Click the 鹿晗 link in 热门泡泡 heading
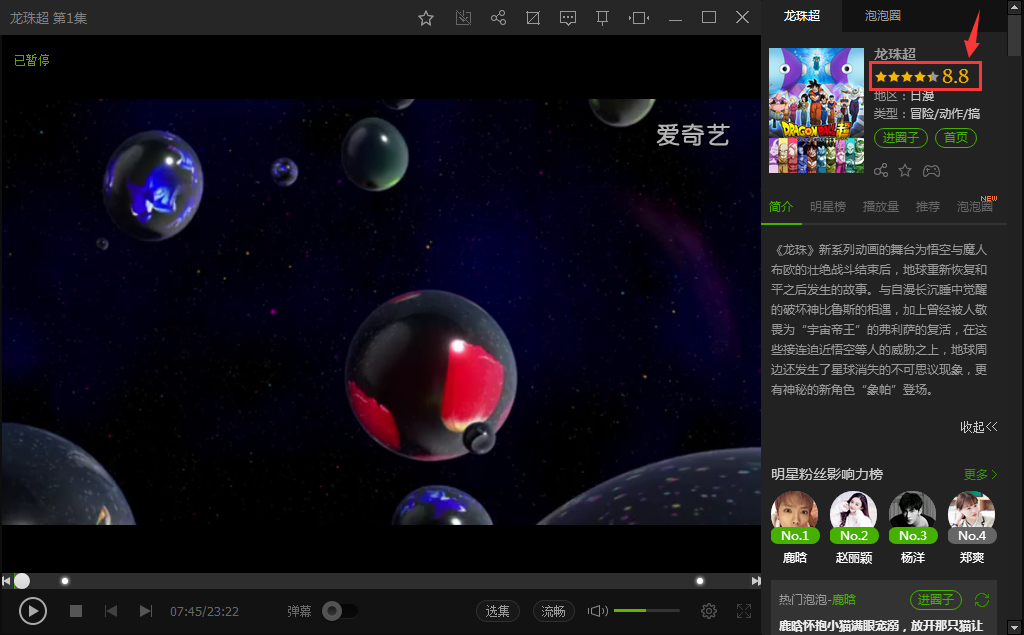The width and height of the screenshot is (1024, 635). pos(844,600)
